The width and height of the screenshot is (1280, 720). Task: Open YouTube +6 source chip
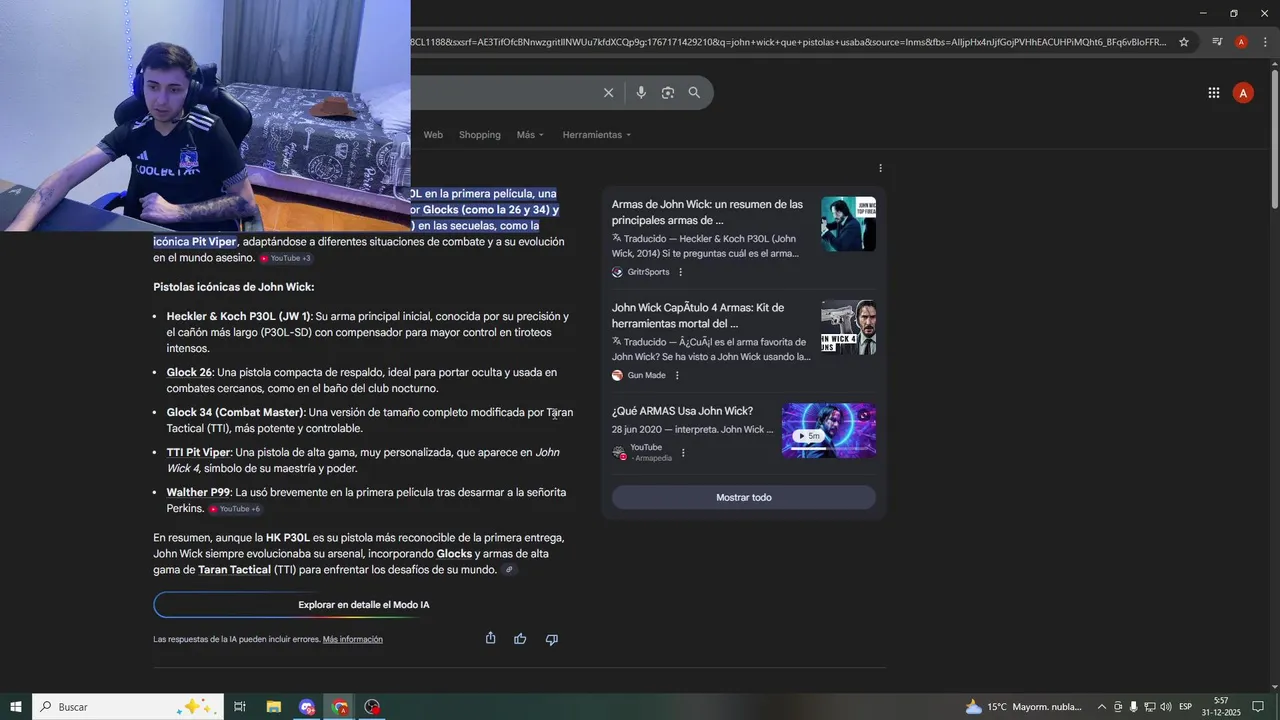click(x=236, y=509)
